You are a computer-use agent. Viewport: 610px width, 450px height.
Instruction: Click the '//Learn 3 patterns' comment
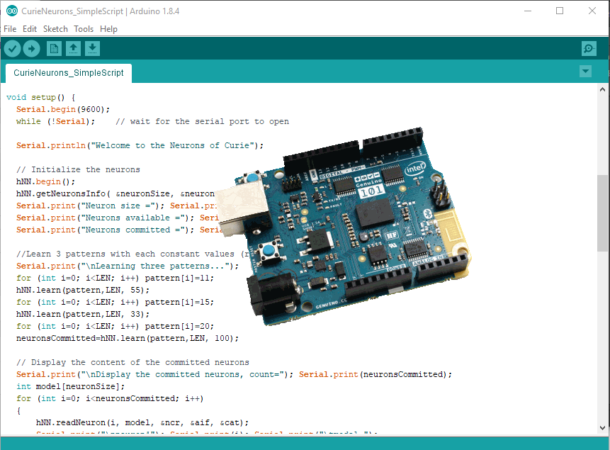pos(133,254)
